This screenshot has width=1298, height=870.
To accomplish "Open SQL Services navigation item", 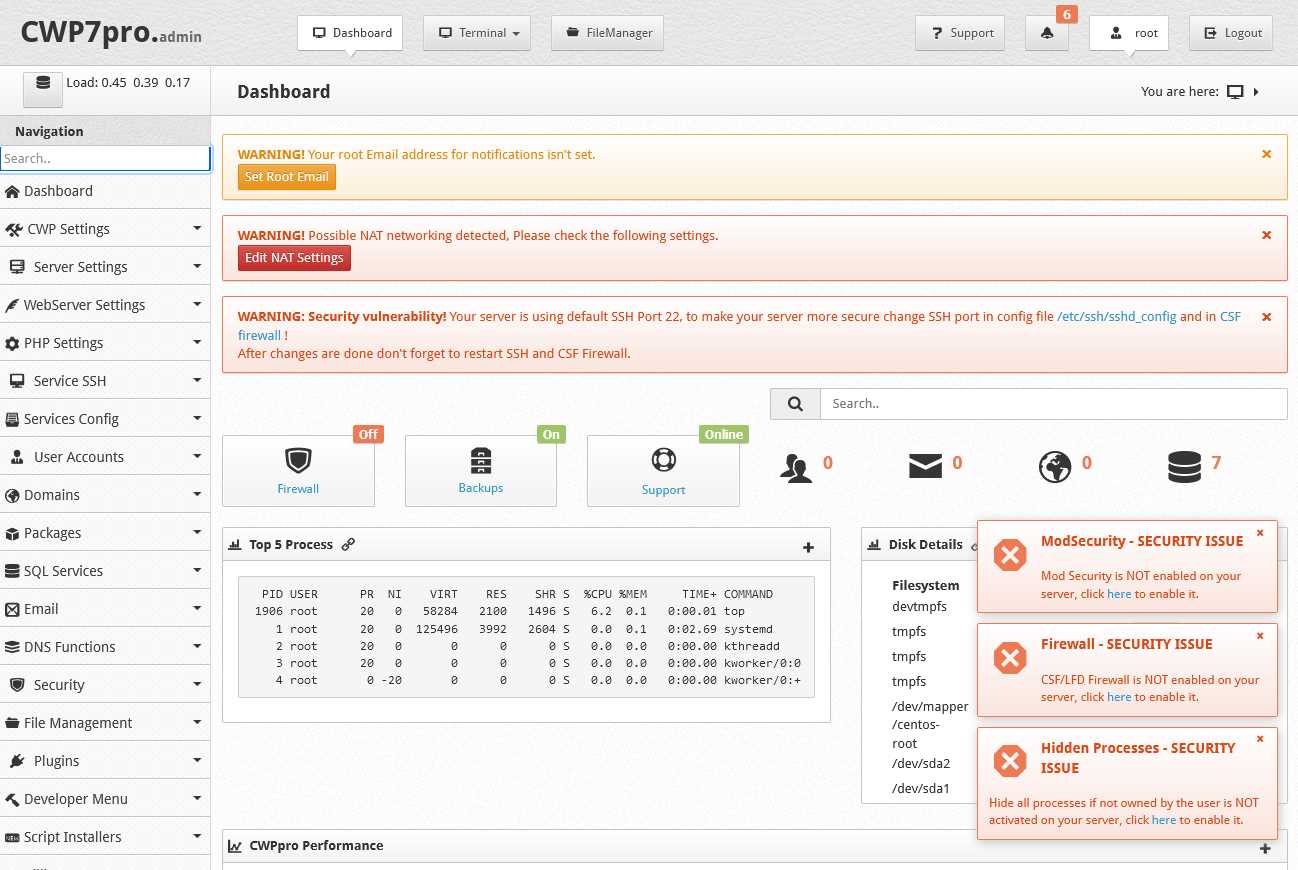I will 105,571.
